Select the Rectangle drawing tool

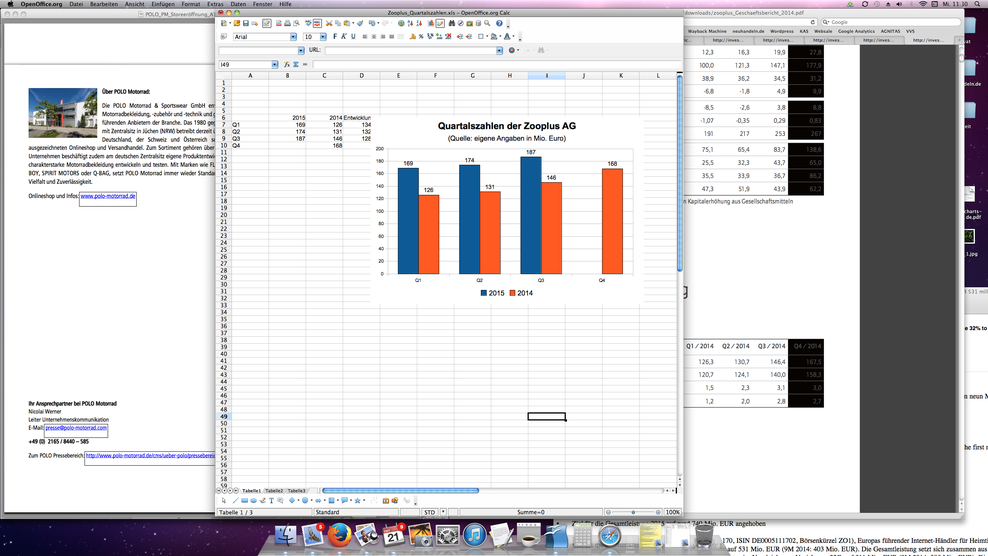pyautogui.click(x=244, y=501)
